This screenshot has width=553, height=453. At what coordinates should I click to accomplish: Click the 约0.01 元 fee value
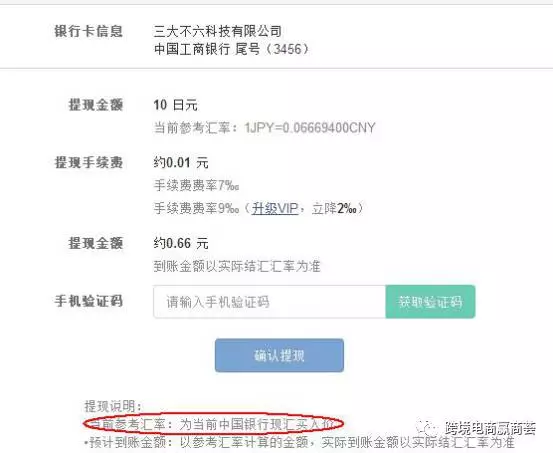coord(181,163)
